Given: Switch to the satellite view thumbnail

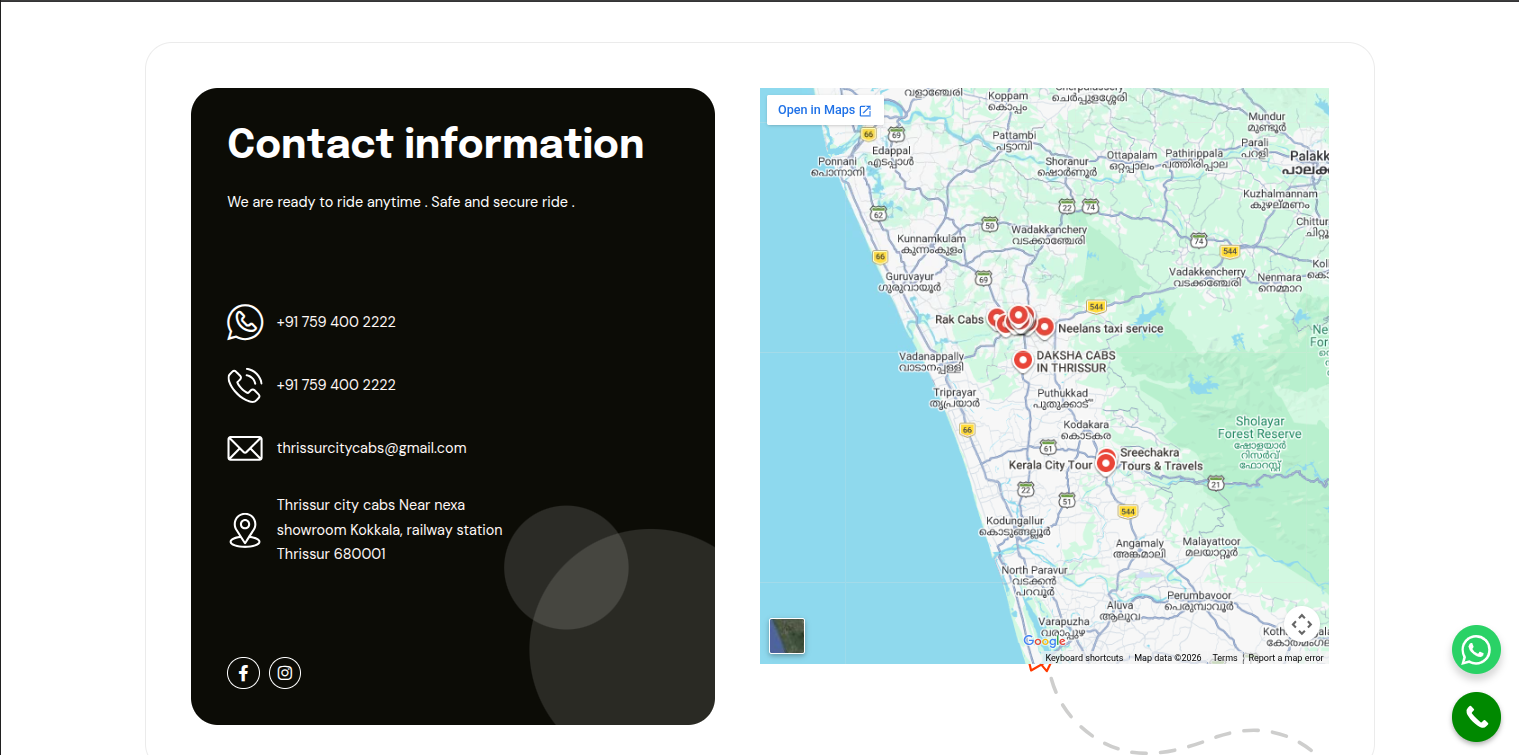Looking at the screenshot, I should (787, 636).
